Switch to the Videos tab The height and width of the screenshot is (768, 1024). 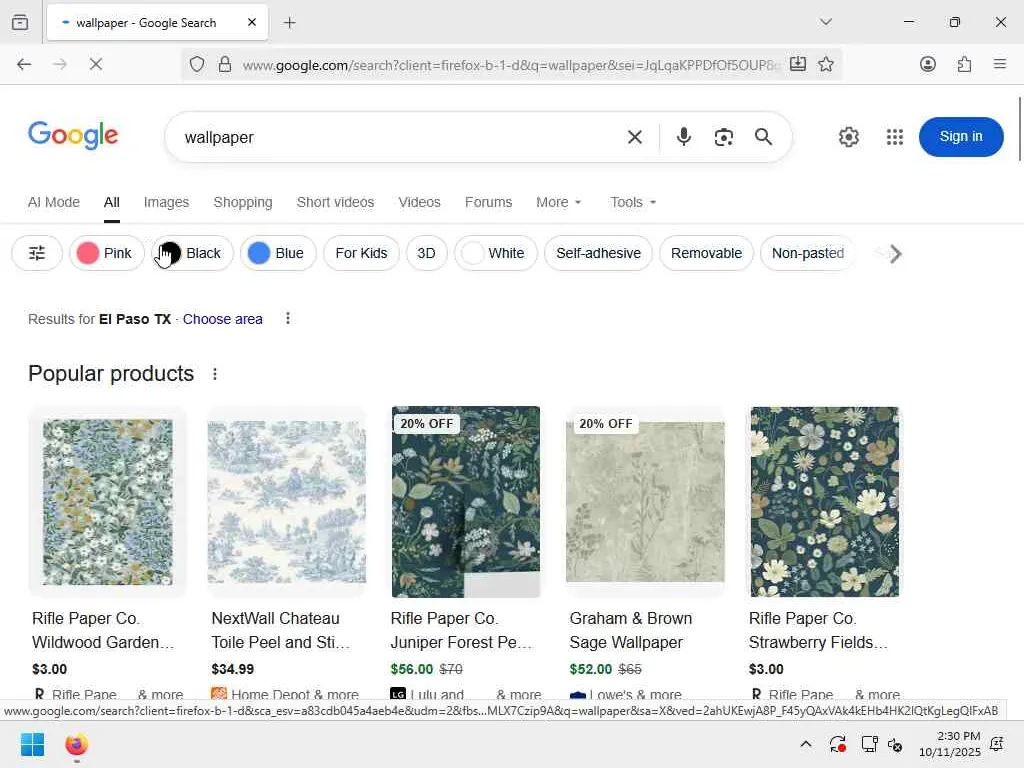point(419,202)
